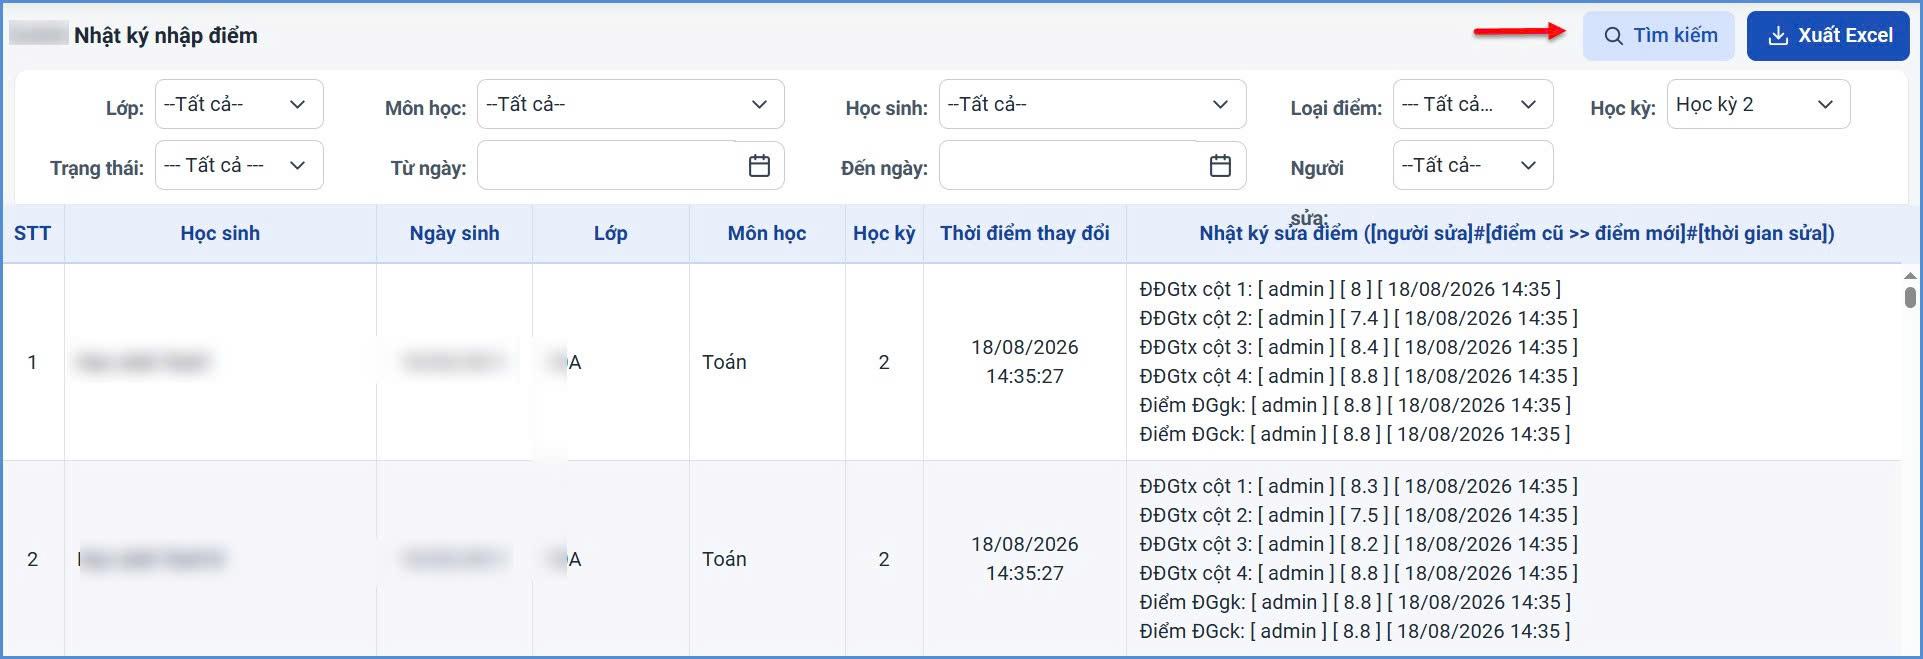Click the Nhật ký nhập điểm page title
This screenshot has height=659, width=1923.
[166, 36]
